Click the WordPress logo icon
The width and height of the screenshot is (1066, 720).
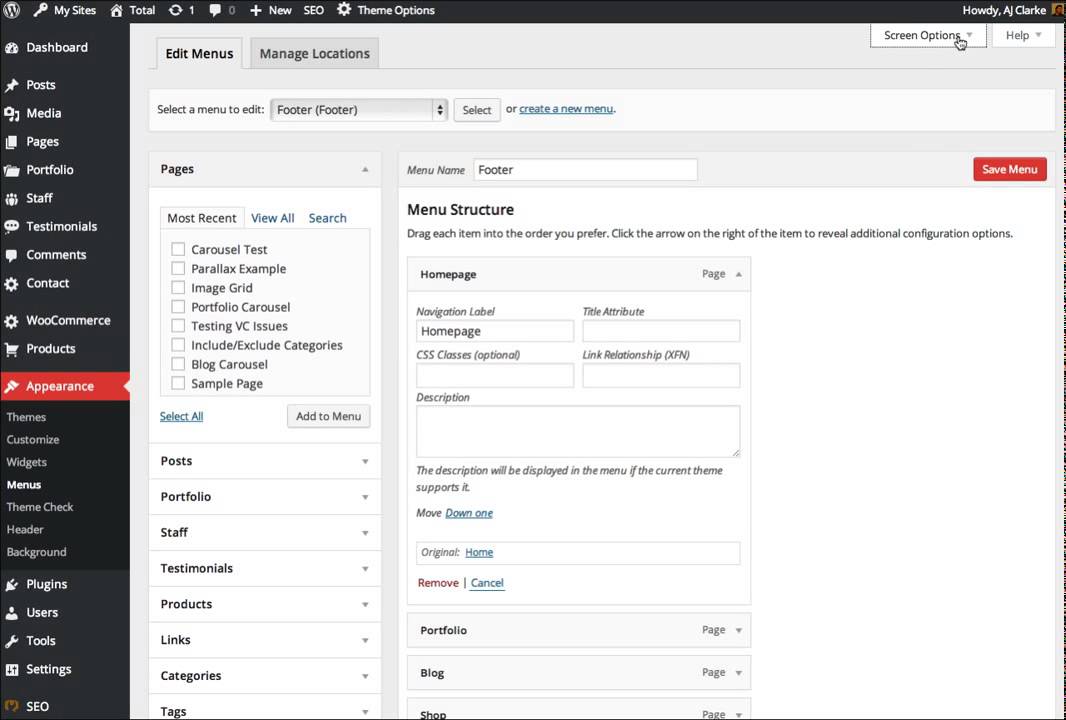point(12,10)
